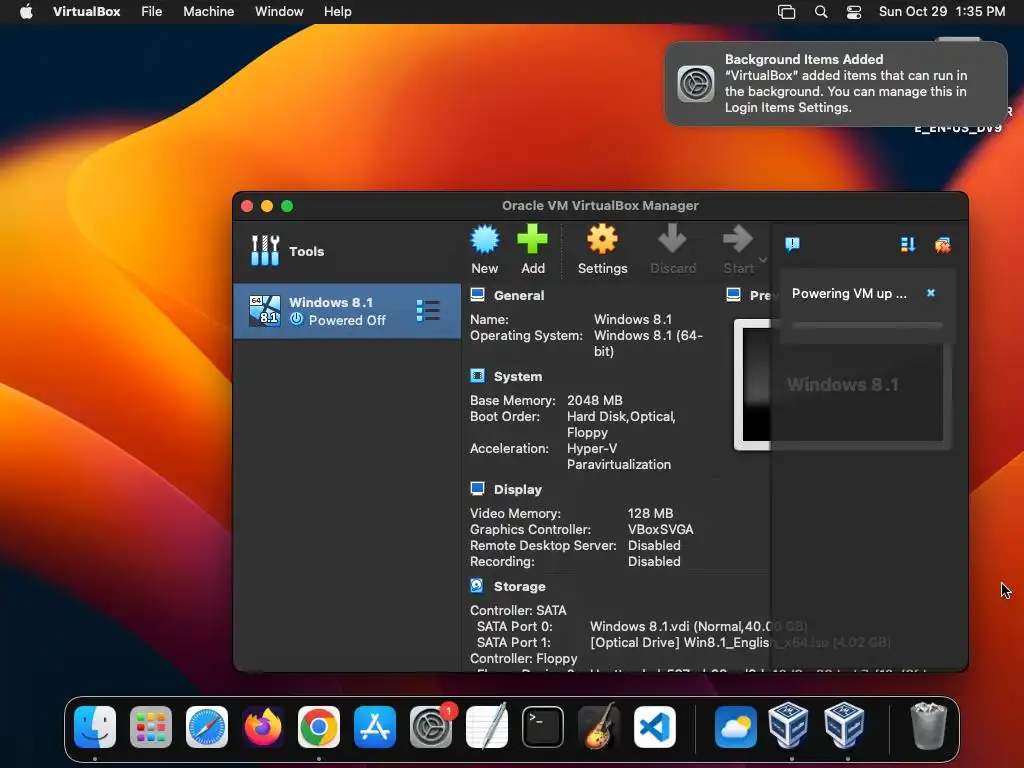Select Windows 8.1 virtual machine entry
The width and height of the screenshot is (1024, 768).
click(x=347, y=311)
